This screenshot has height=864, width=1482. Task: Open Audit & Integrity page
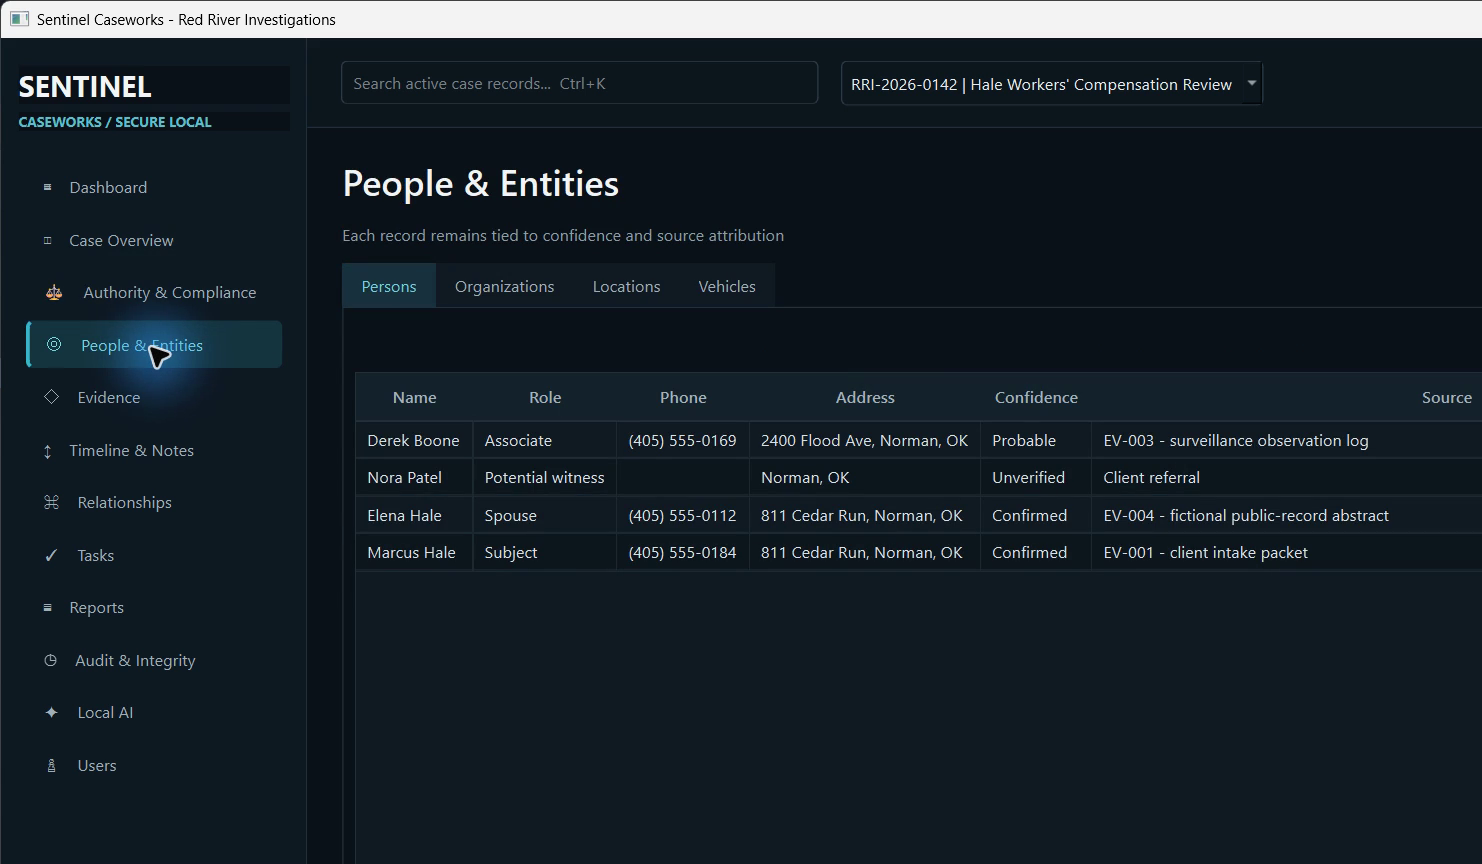click(154, 660)
